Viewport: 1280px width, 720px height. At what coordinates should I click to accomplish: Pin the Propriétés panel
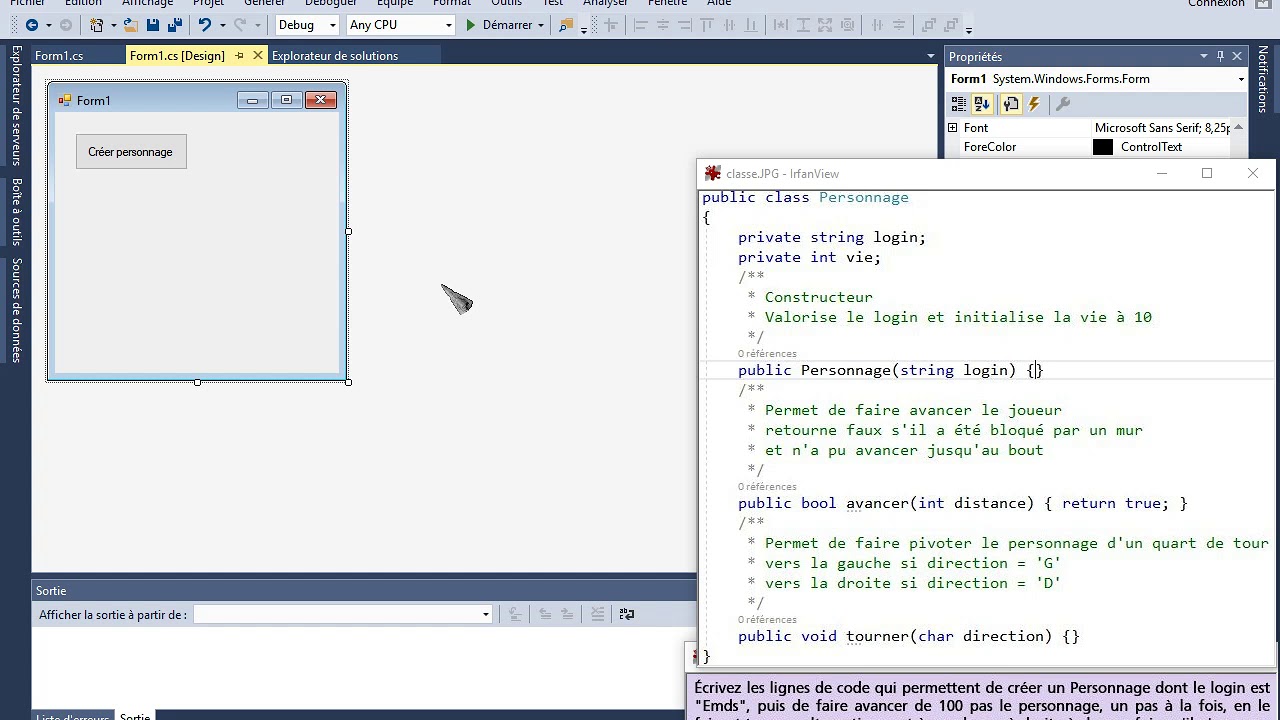(1220, 56)
